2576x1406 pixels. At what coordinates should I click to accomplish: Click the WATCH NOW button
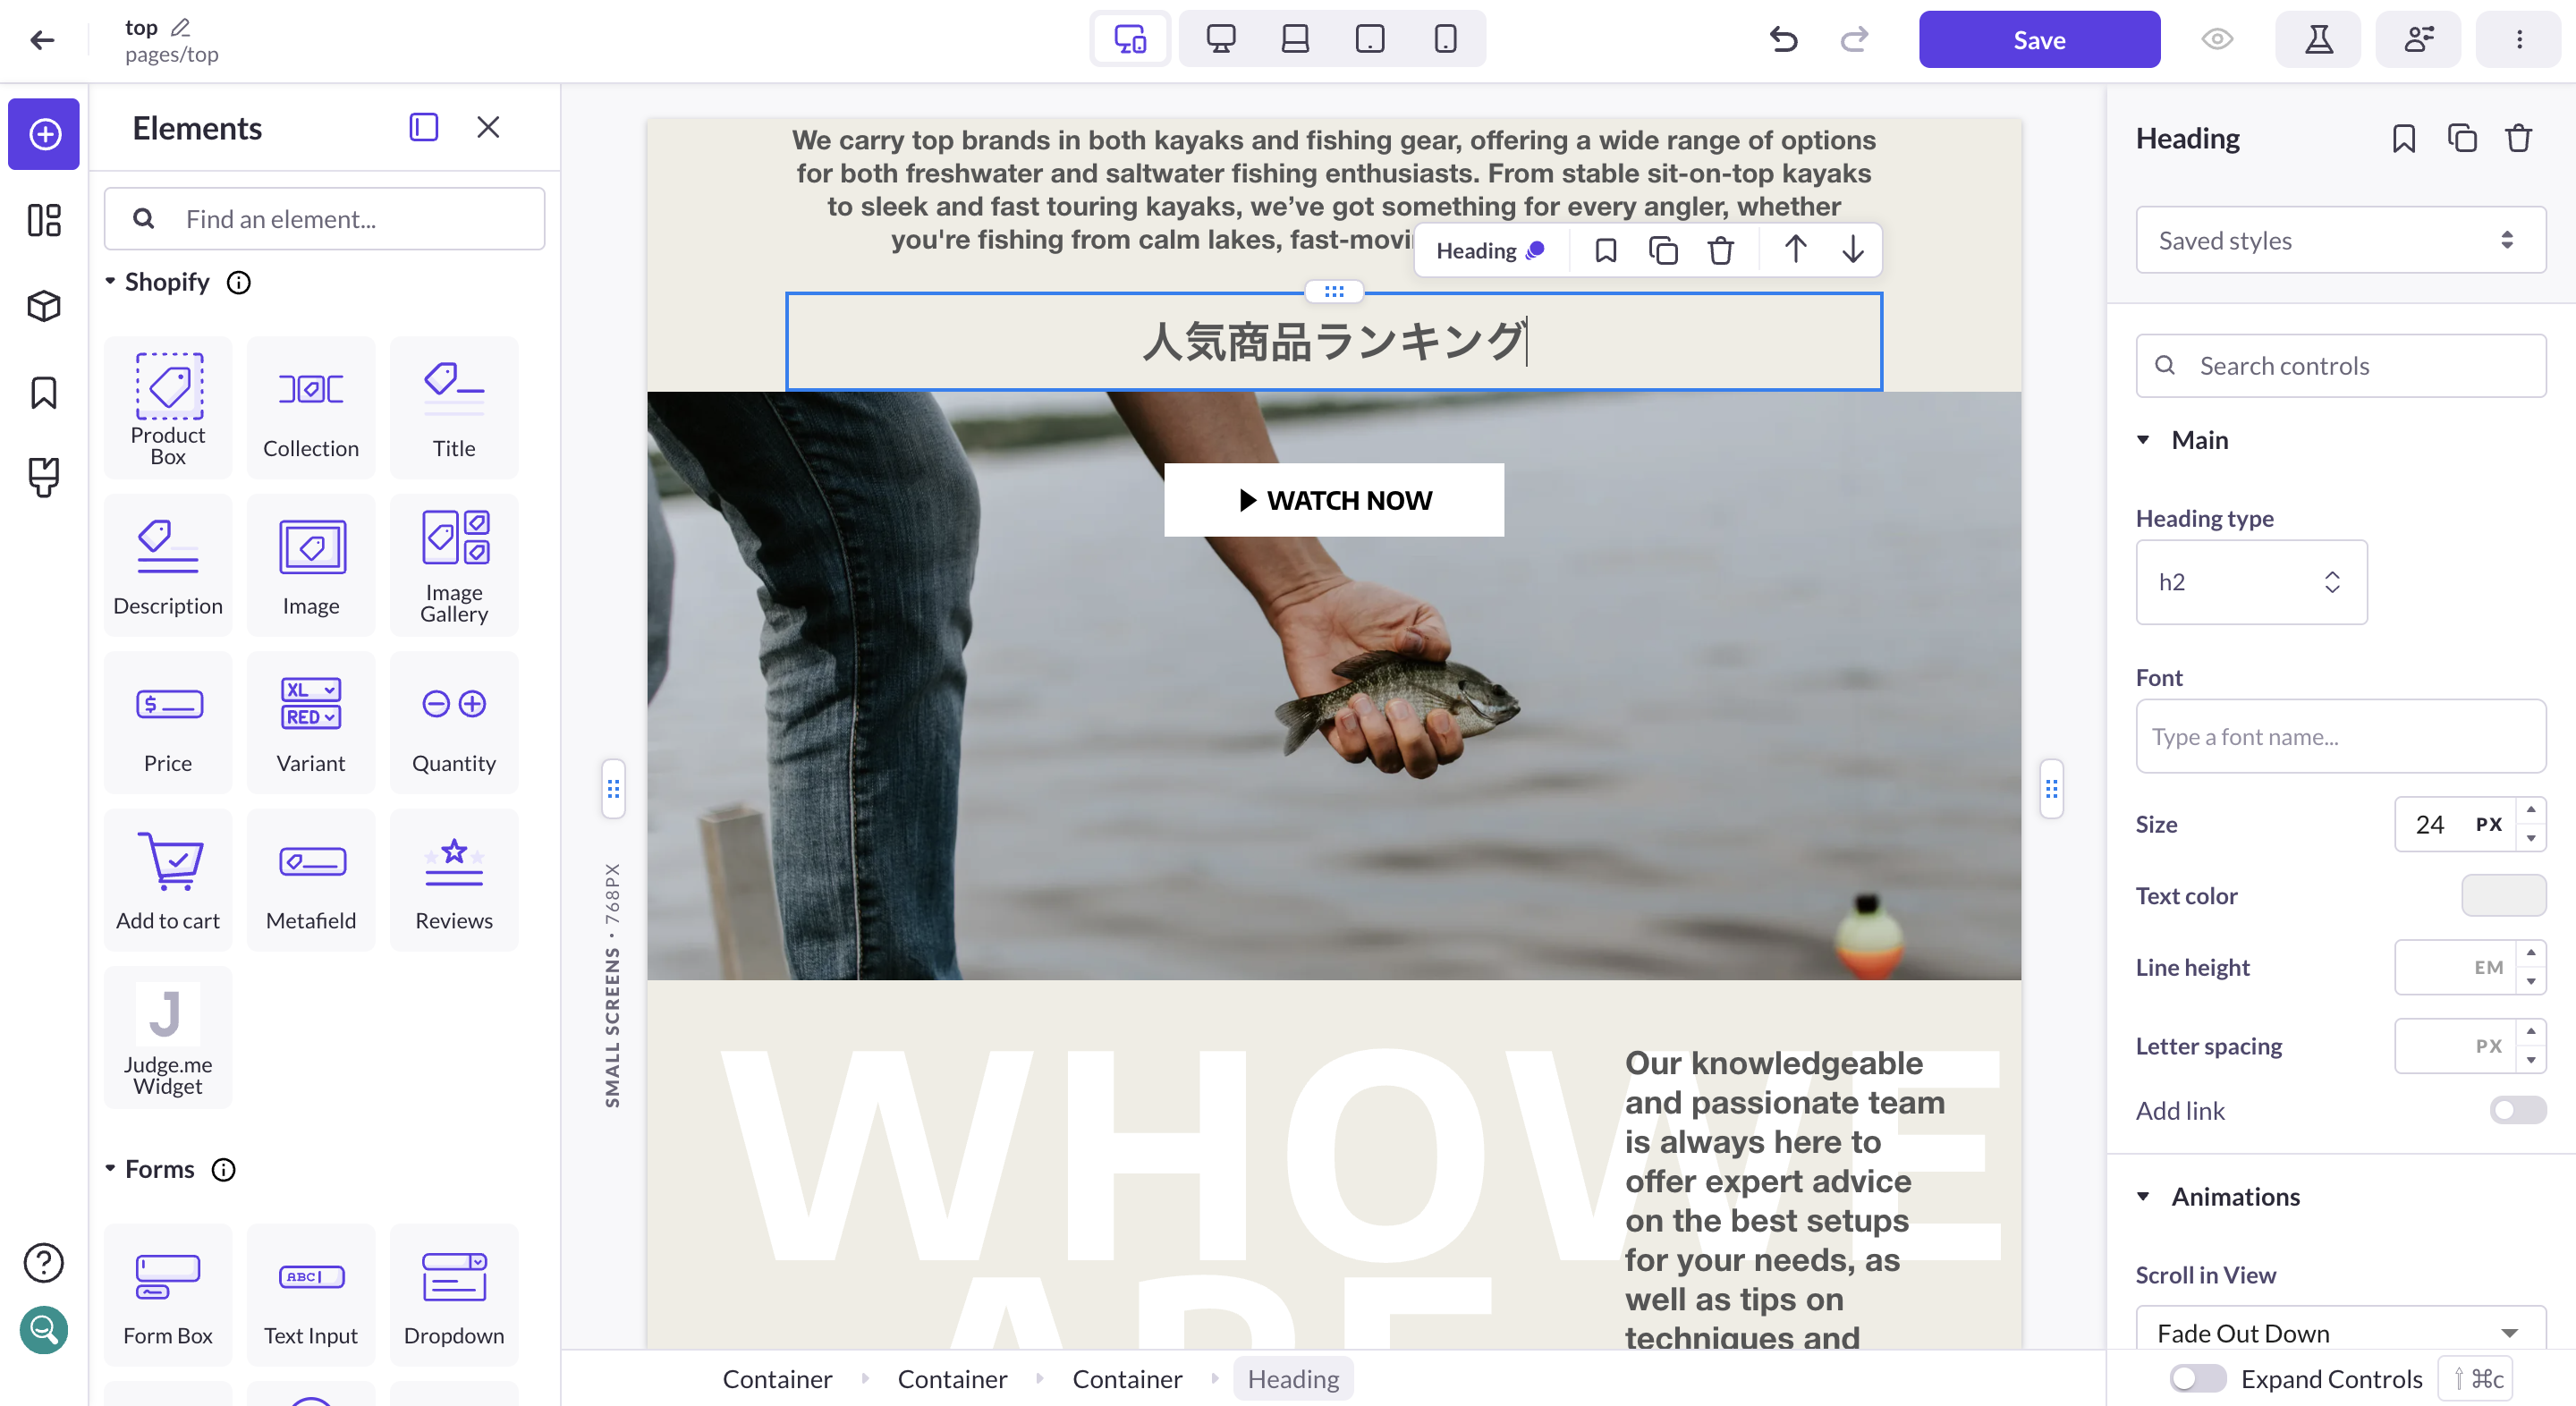(1334, 500)
